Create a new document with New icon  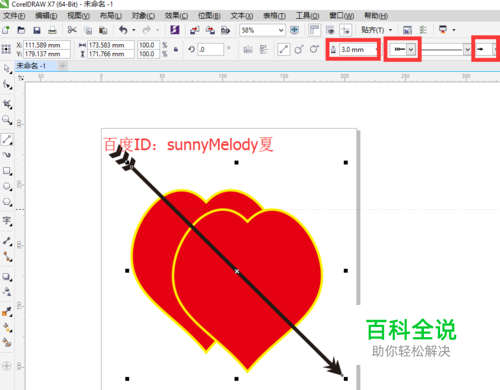6,30
